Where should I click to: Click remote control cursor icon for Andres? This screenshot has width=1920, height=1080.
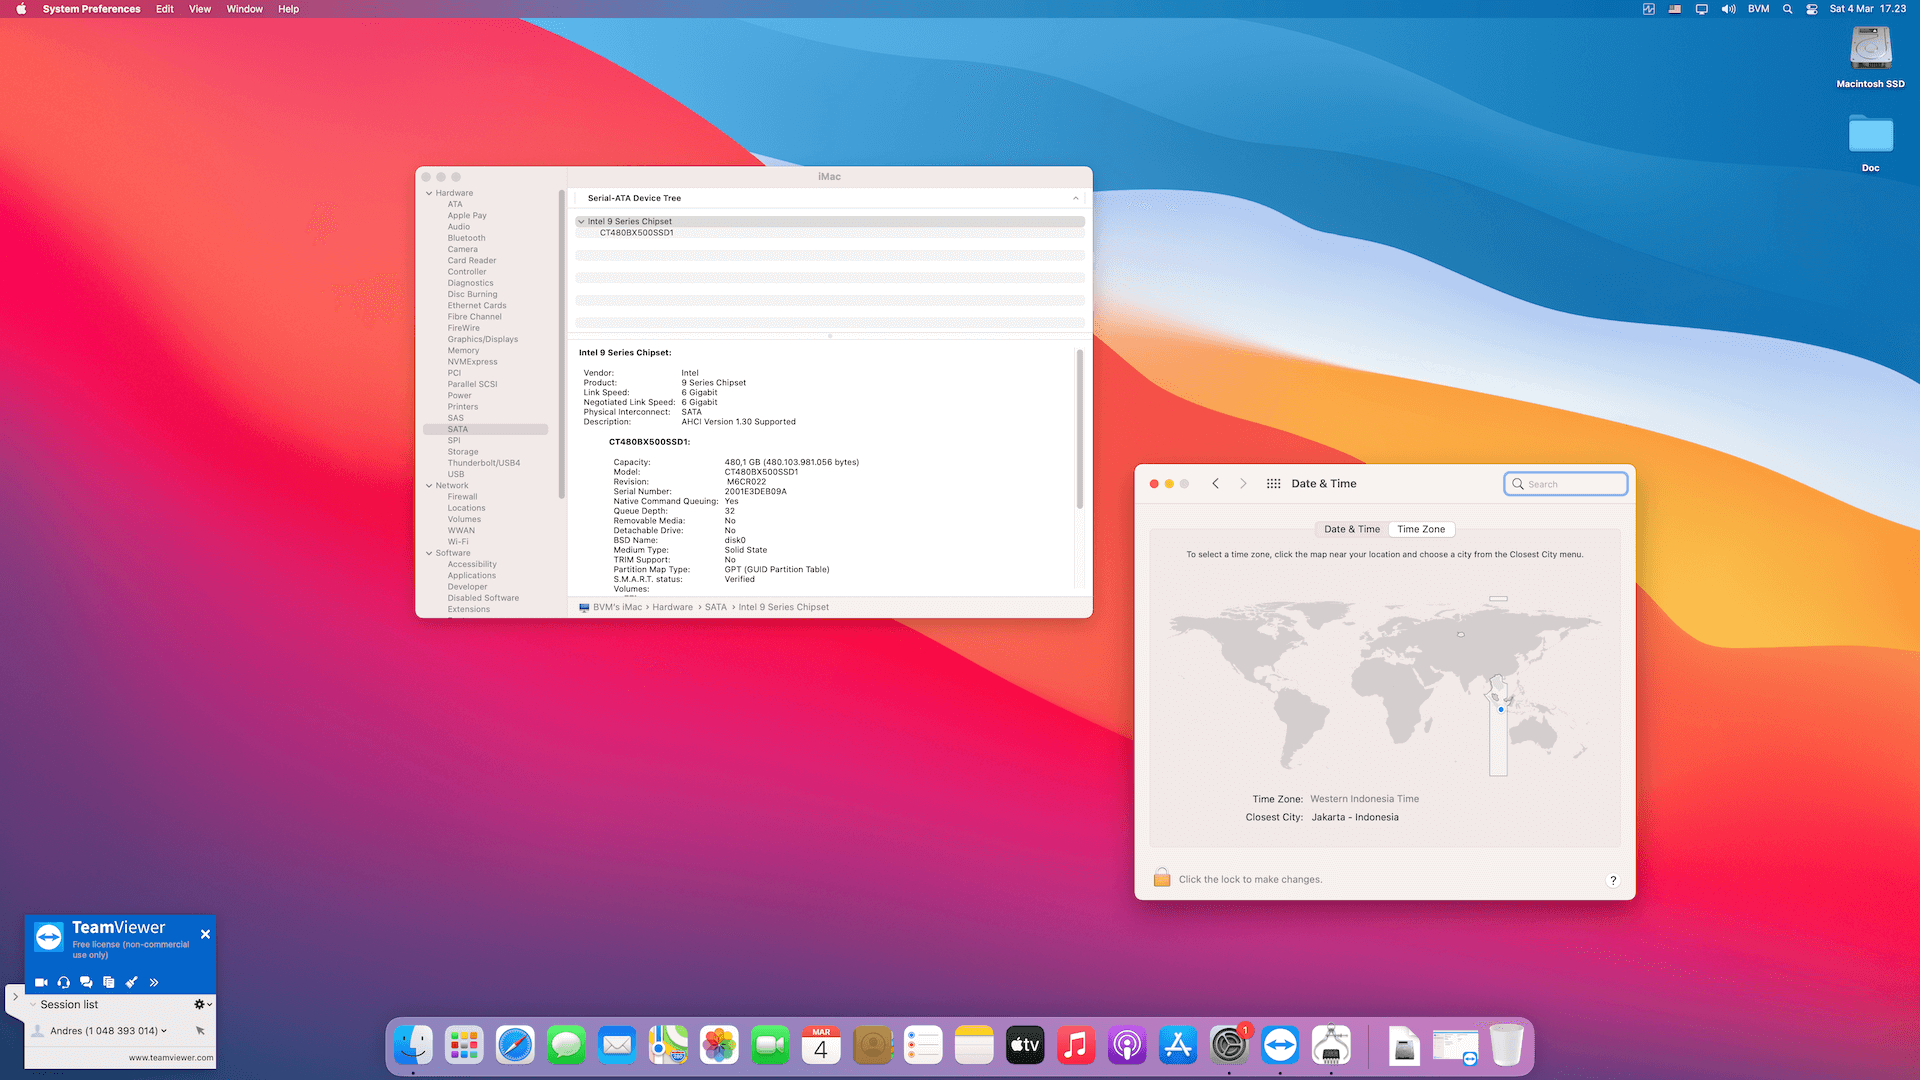200,1031
